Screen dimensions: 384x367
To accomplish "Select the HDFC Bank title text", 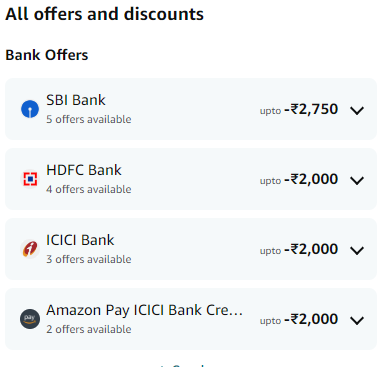I will [84, 170].
